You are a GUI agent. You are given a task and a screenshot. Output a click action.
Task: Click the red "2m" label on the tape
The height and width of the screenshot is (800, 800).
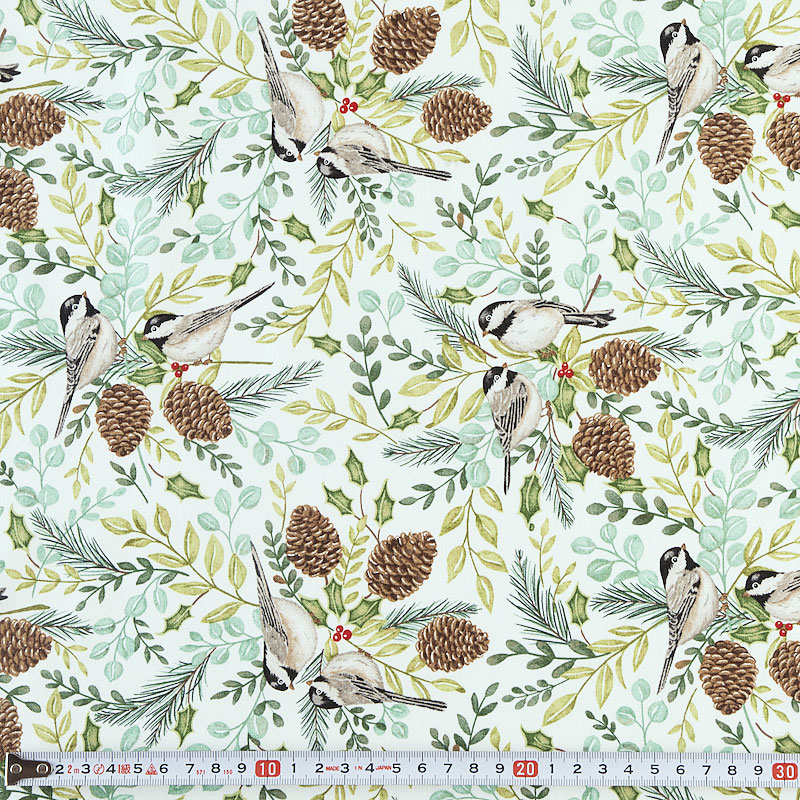pos(73,769)
